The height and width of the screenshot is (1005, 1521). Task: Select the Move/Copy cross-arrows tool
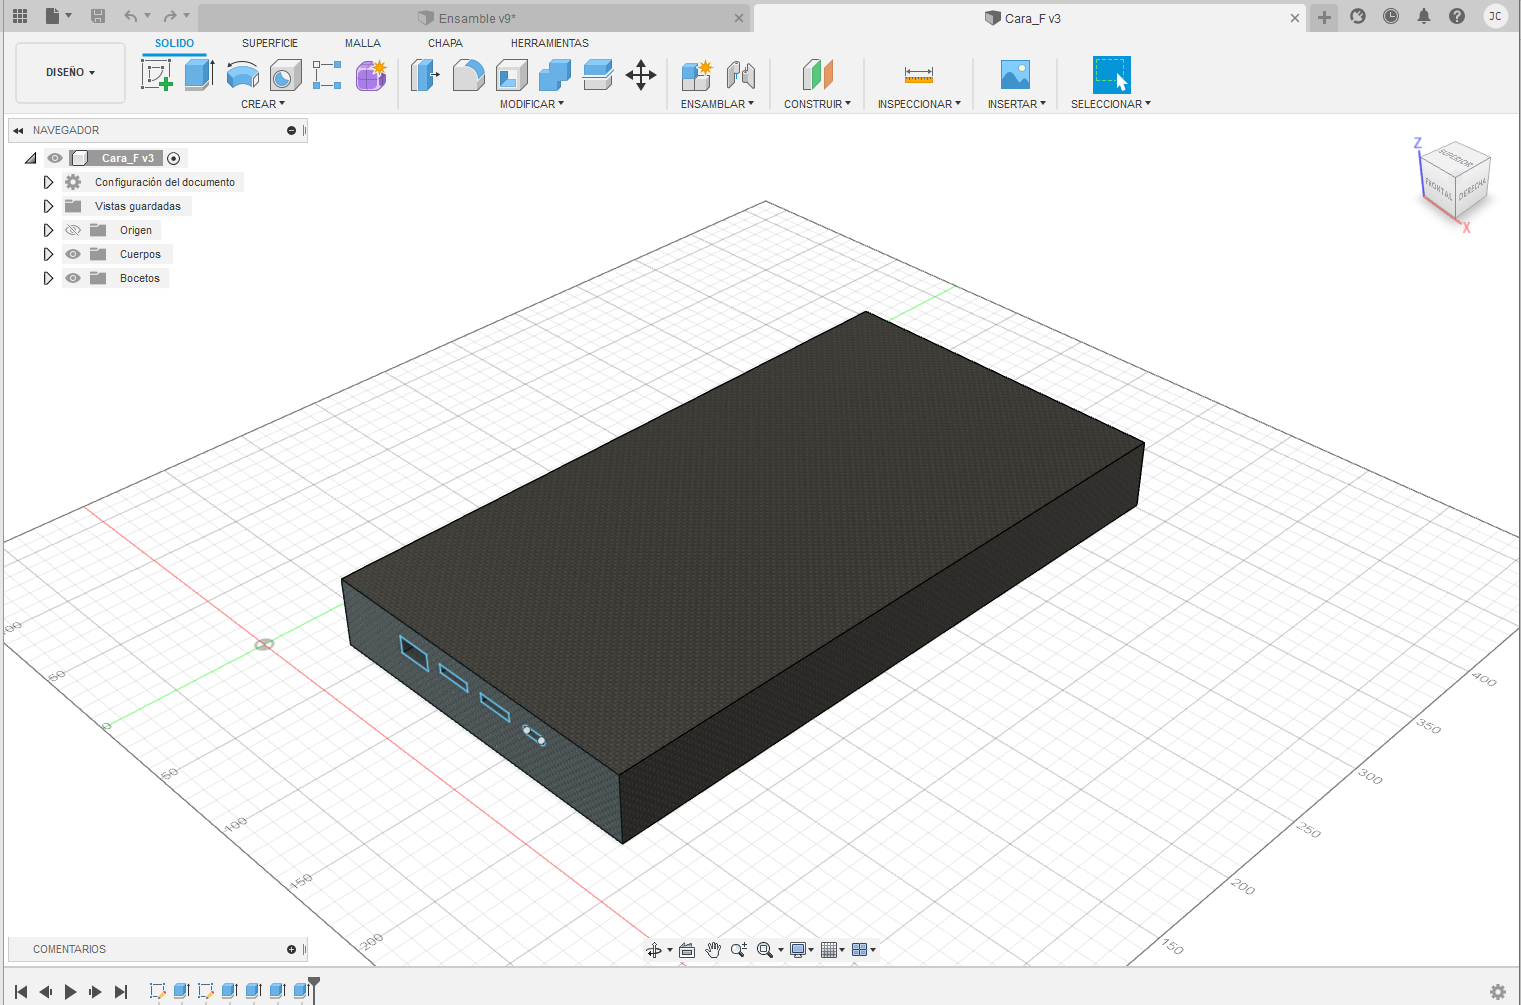641,75
